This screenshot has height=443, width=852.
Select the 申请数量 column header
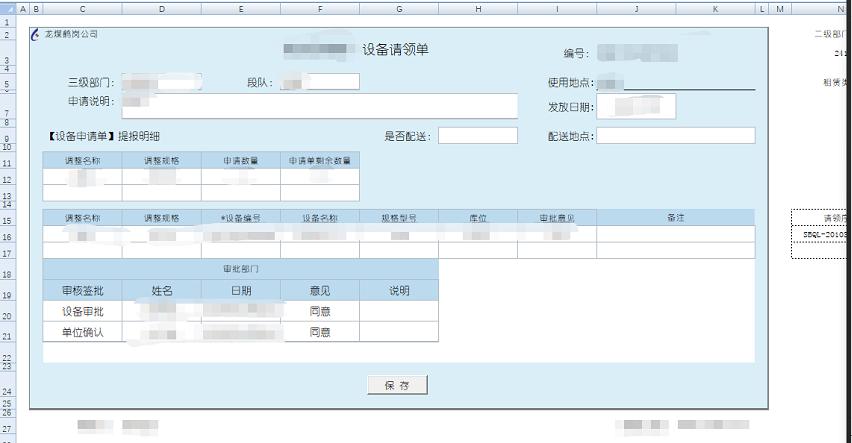(x=241, y=160)
